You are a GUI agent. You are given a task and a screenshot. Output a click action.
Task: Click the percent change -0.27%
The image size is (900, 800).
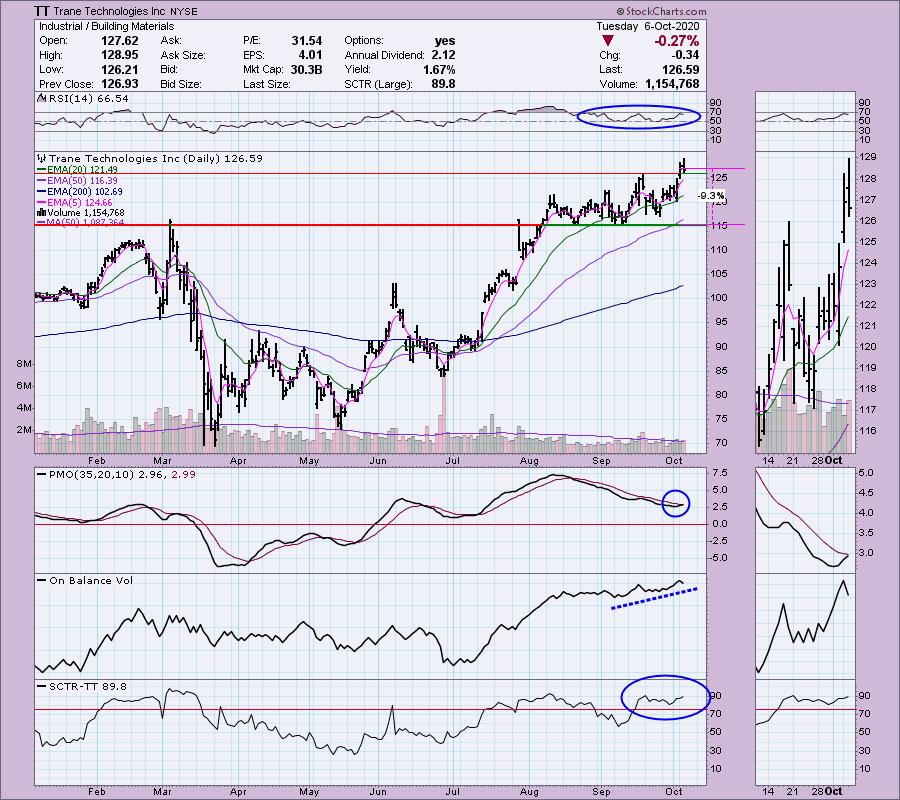pyautogui.click(x=677, y=41)
